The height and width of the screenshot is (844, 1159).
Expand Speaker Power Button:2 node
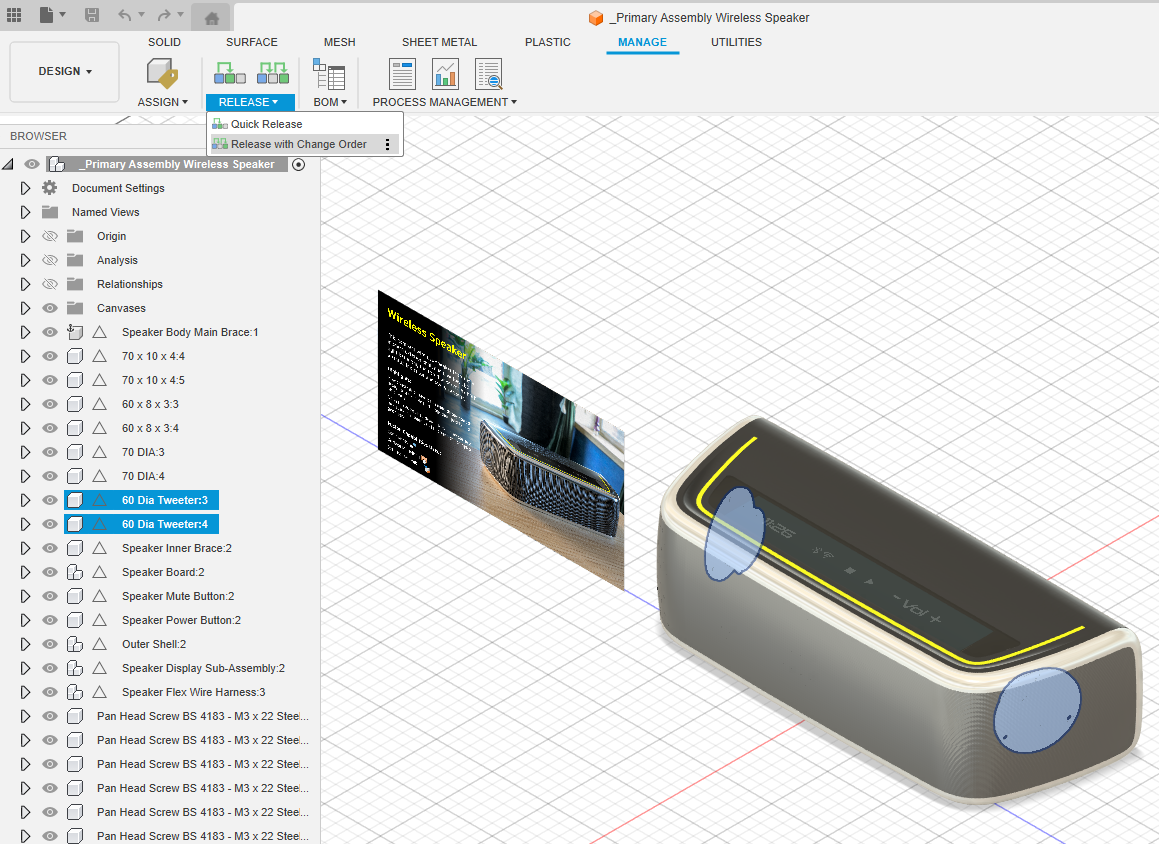point(25,620)
